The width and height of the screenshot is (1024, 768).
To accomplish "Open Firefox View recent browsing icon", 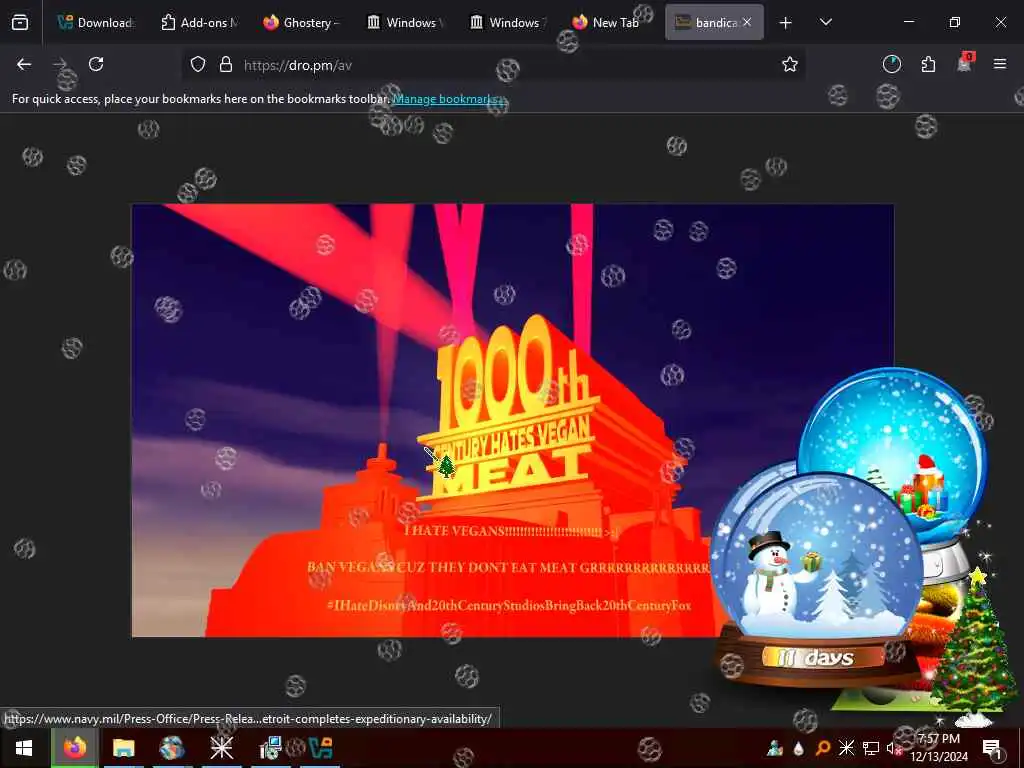I will tap(20, 22).
